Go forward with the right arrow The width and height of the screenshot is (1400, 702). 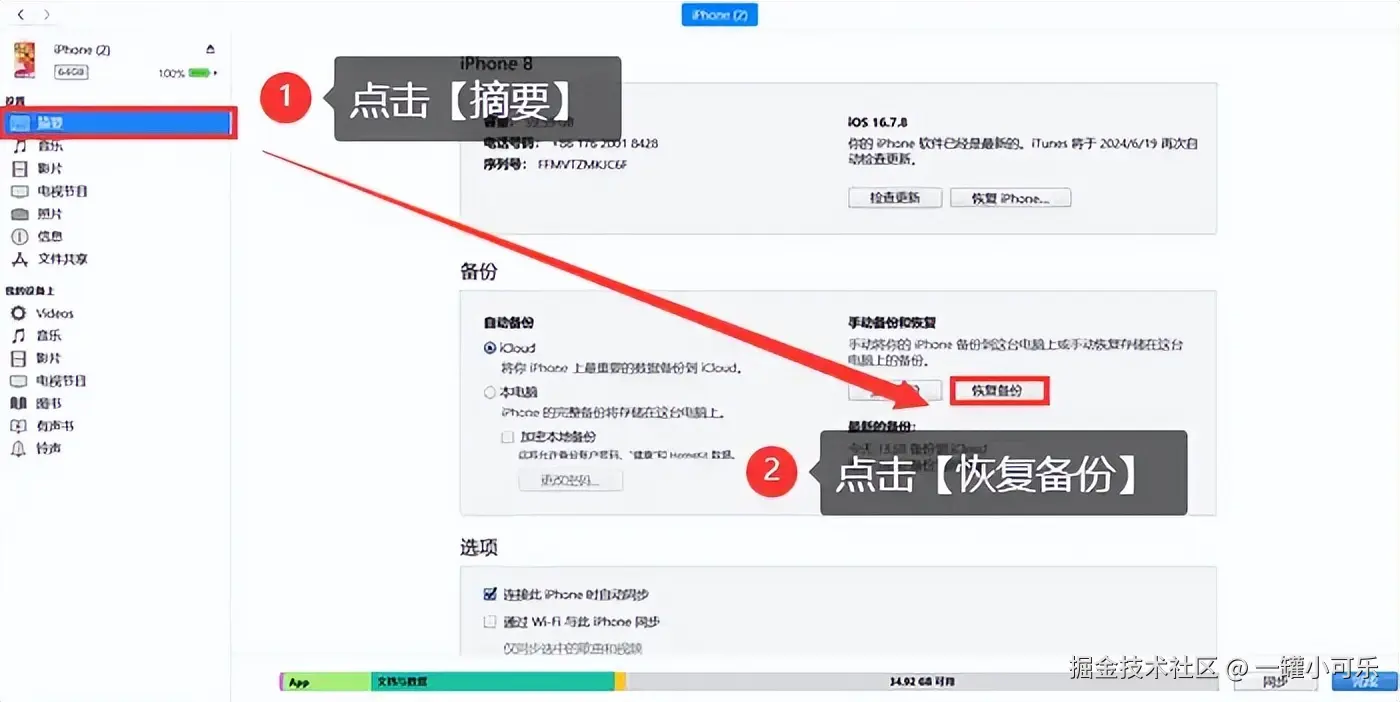coord(46,15)
